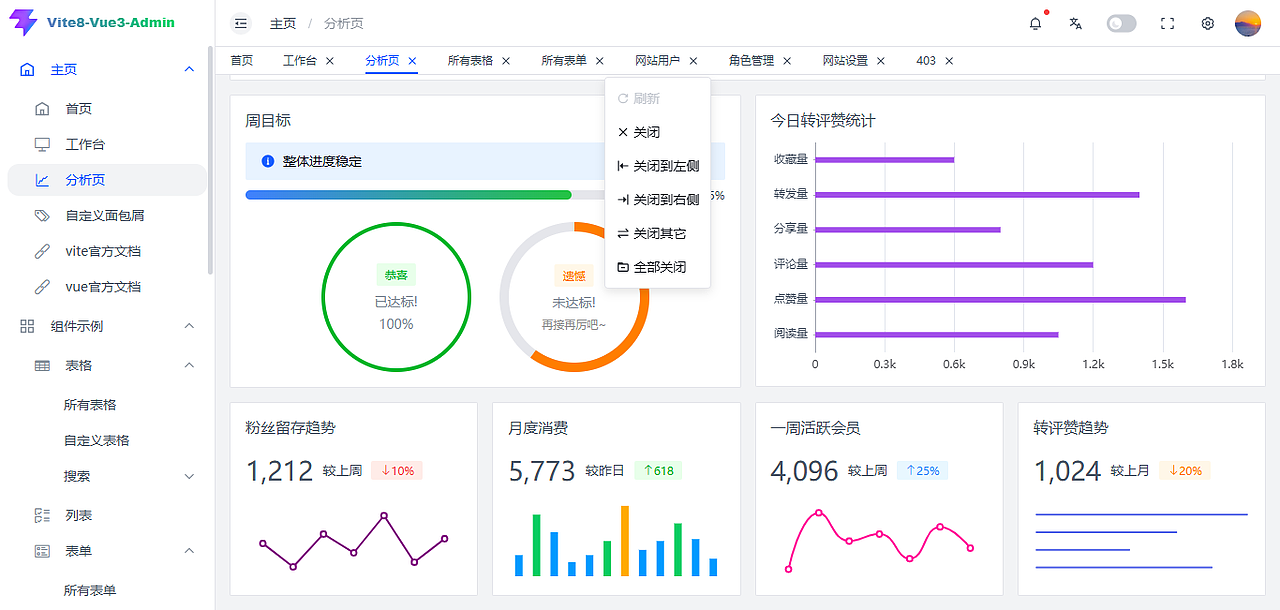The image size is (1280, 610).
Task: Open vue官方文档 sidebar link
Action: (103, 286)
